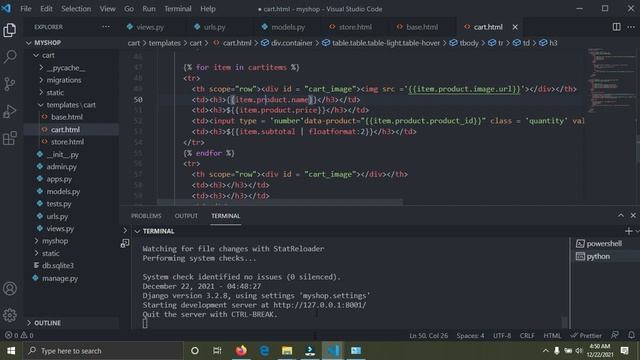Open store.html in the explorer

click(x=67, y=142)
